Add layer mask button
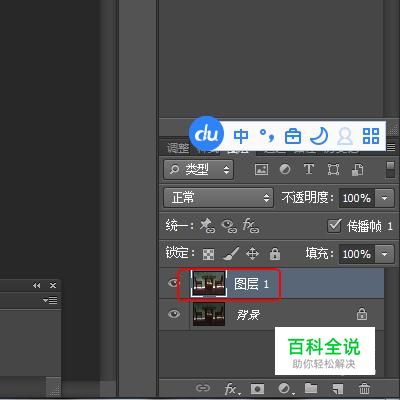400x400 pixels. (x=257, y=389)
